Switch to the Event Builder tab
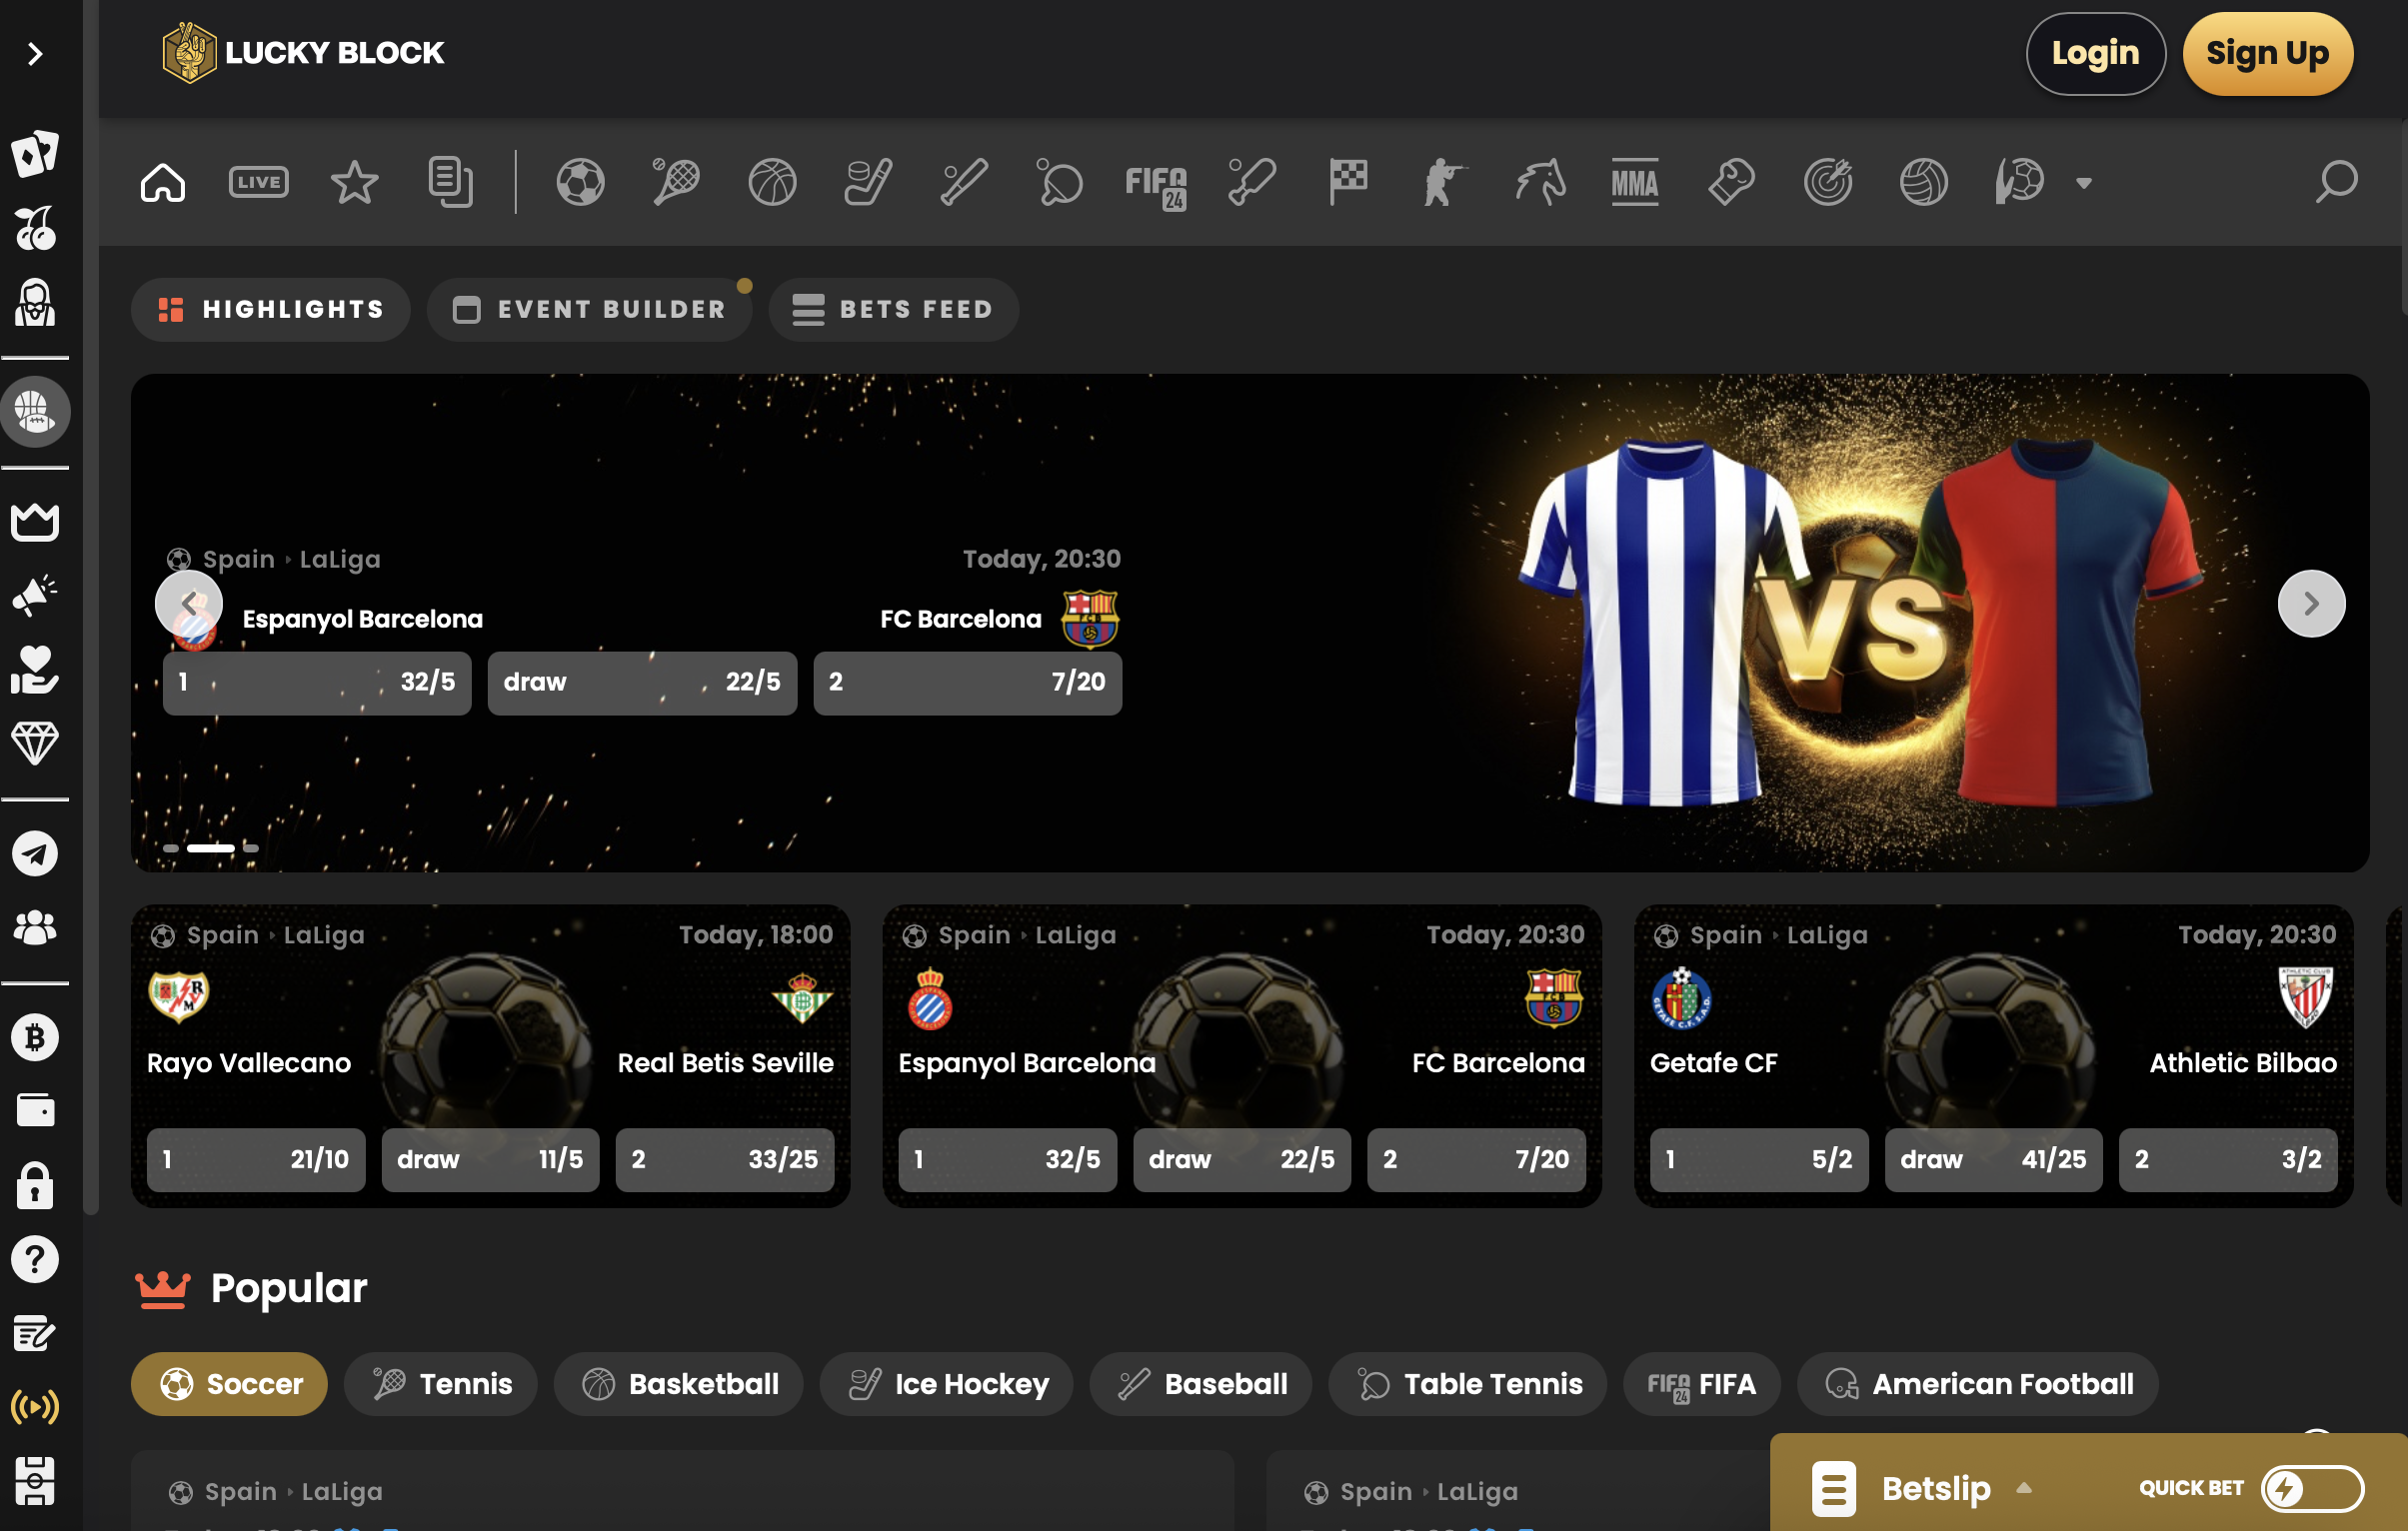The image size is (2408, 1531). click(x=589, y=310)
